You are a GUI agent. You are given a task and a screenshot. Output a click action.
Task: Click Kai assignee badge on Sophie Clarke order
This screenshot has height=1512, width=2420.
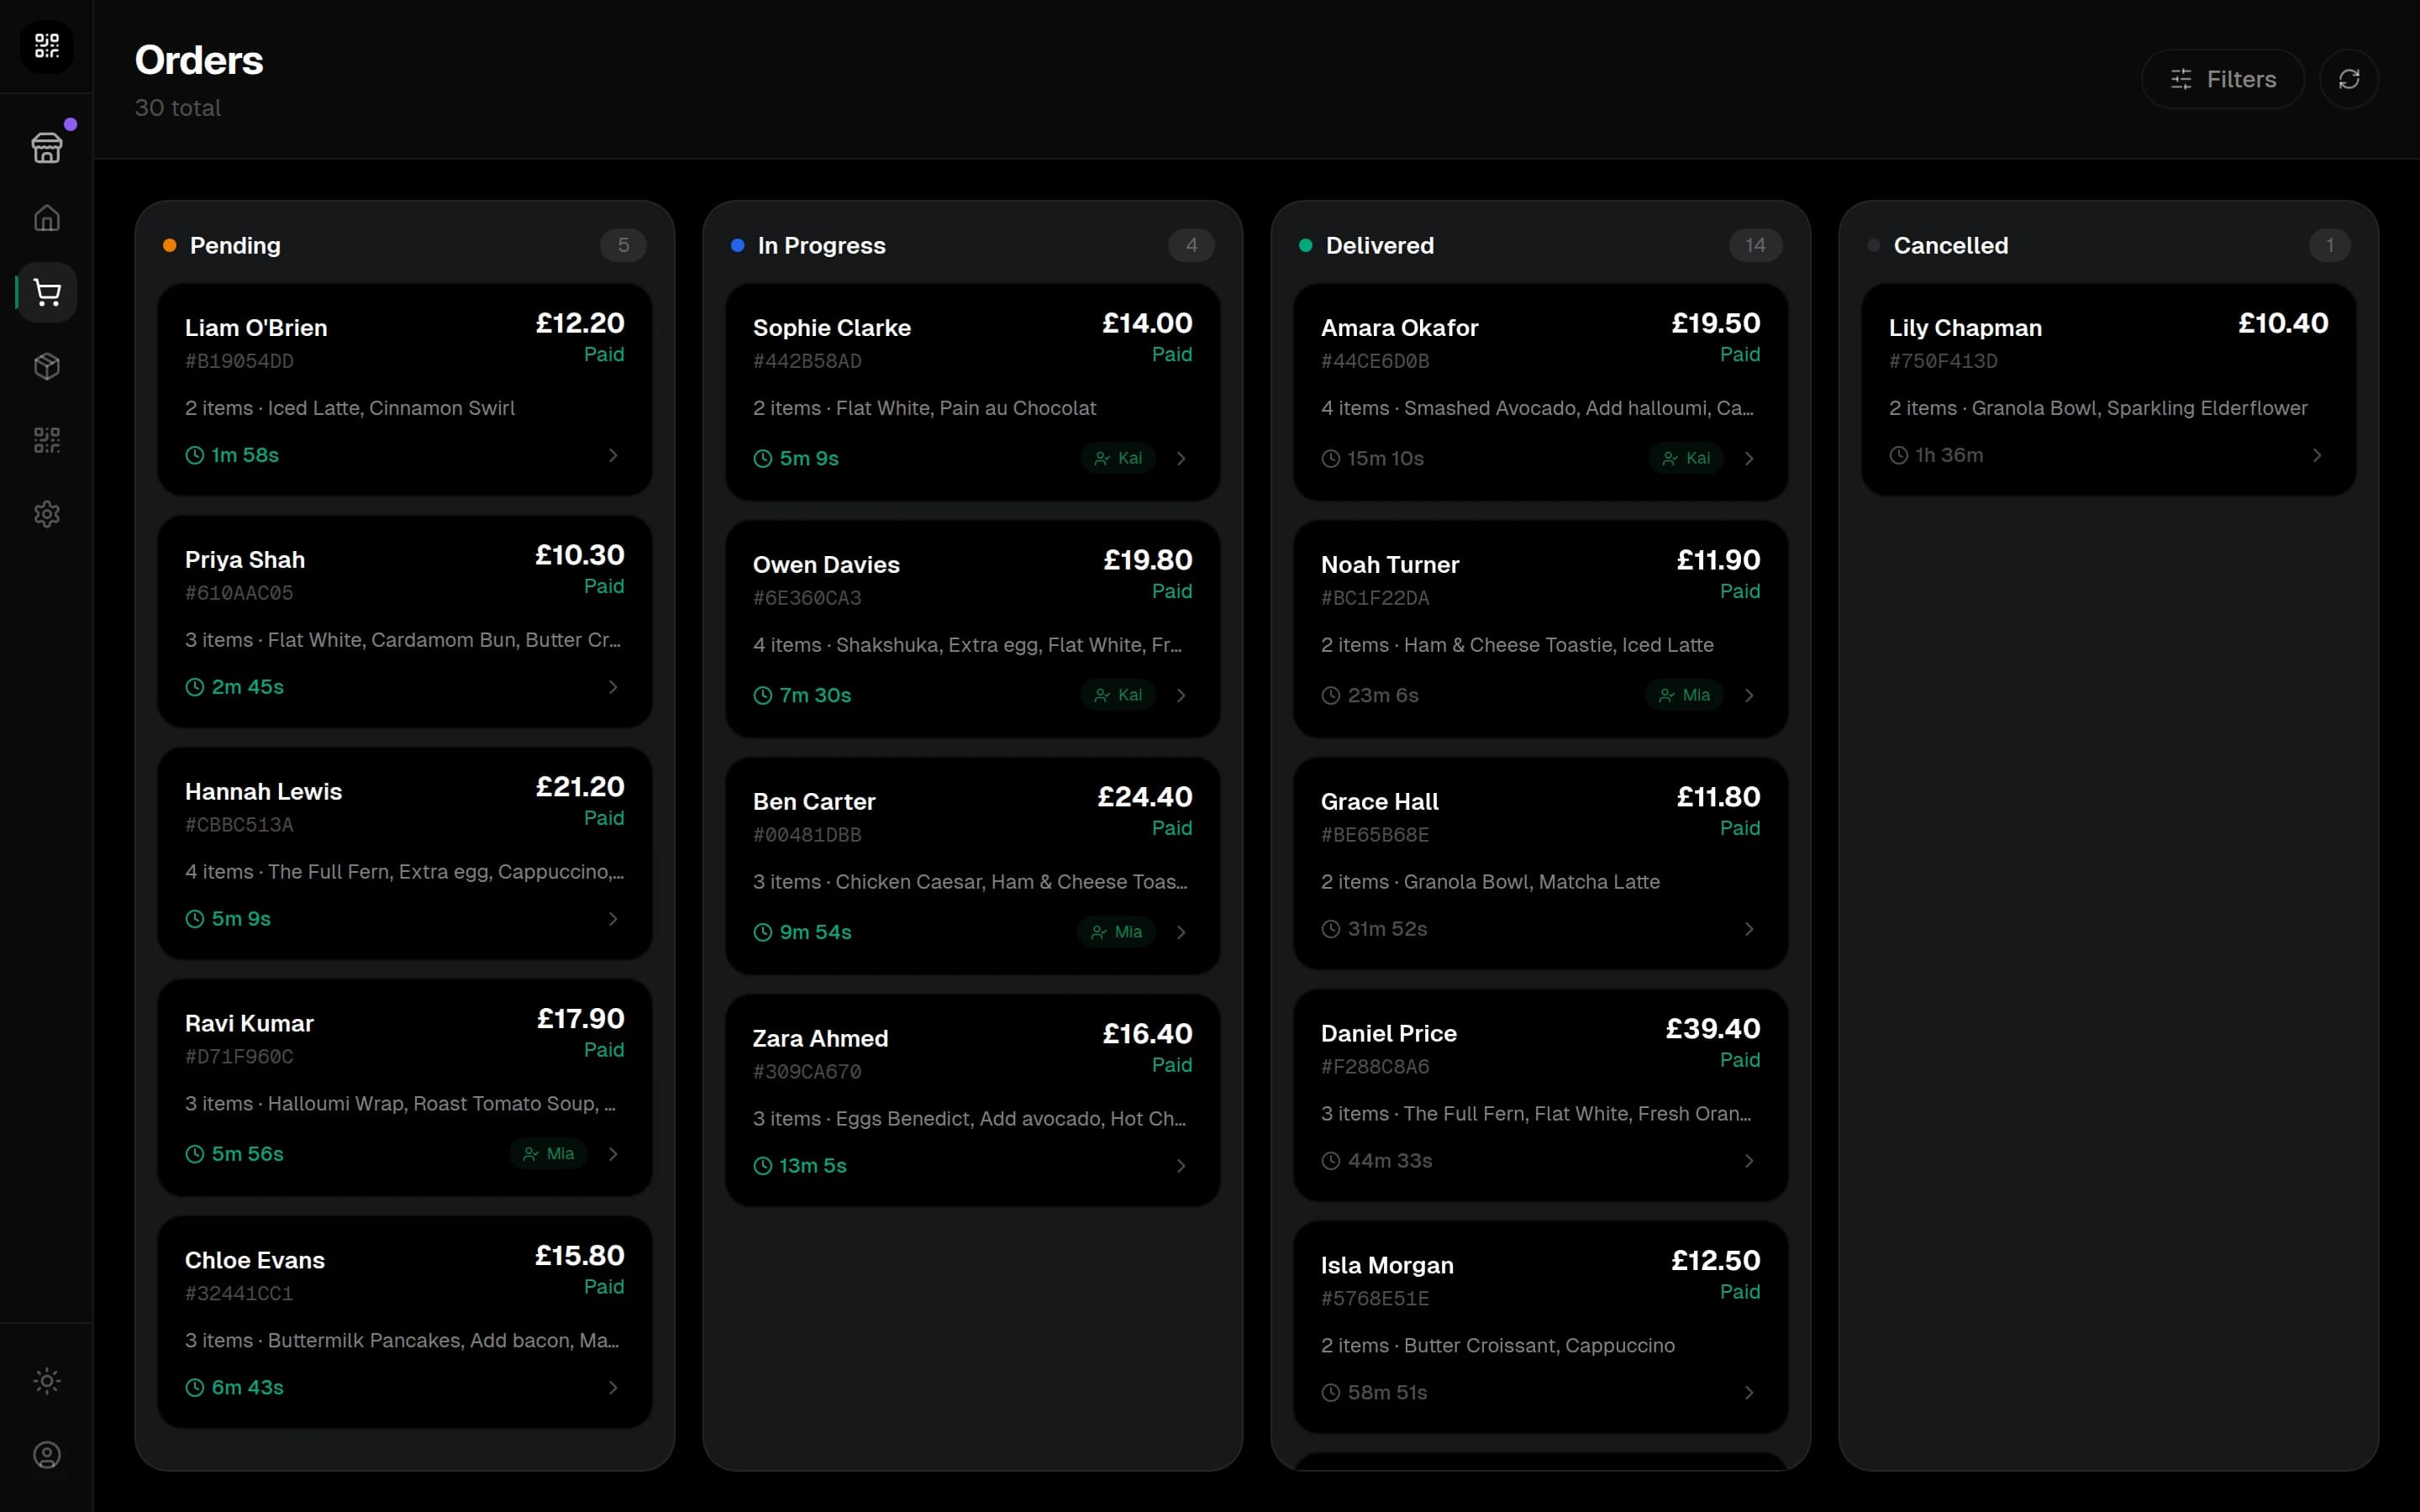point(1118,458)
